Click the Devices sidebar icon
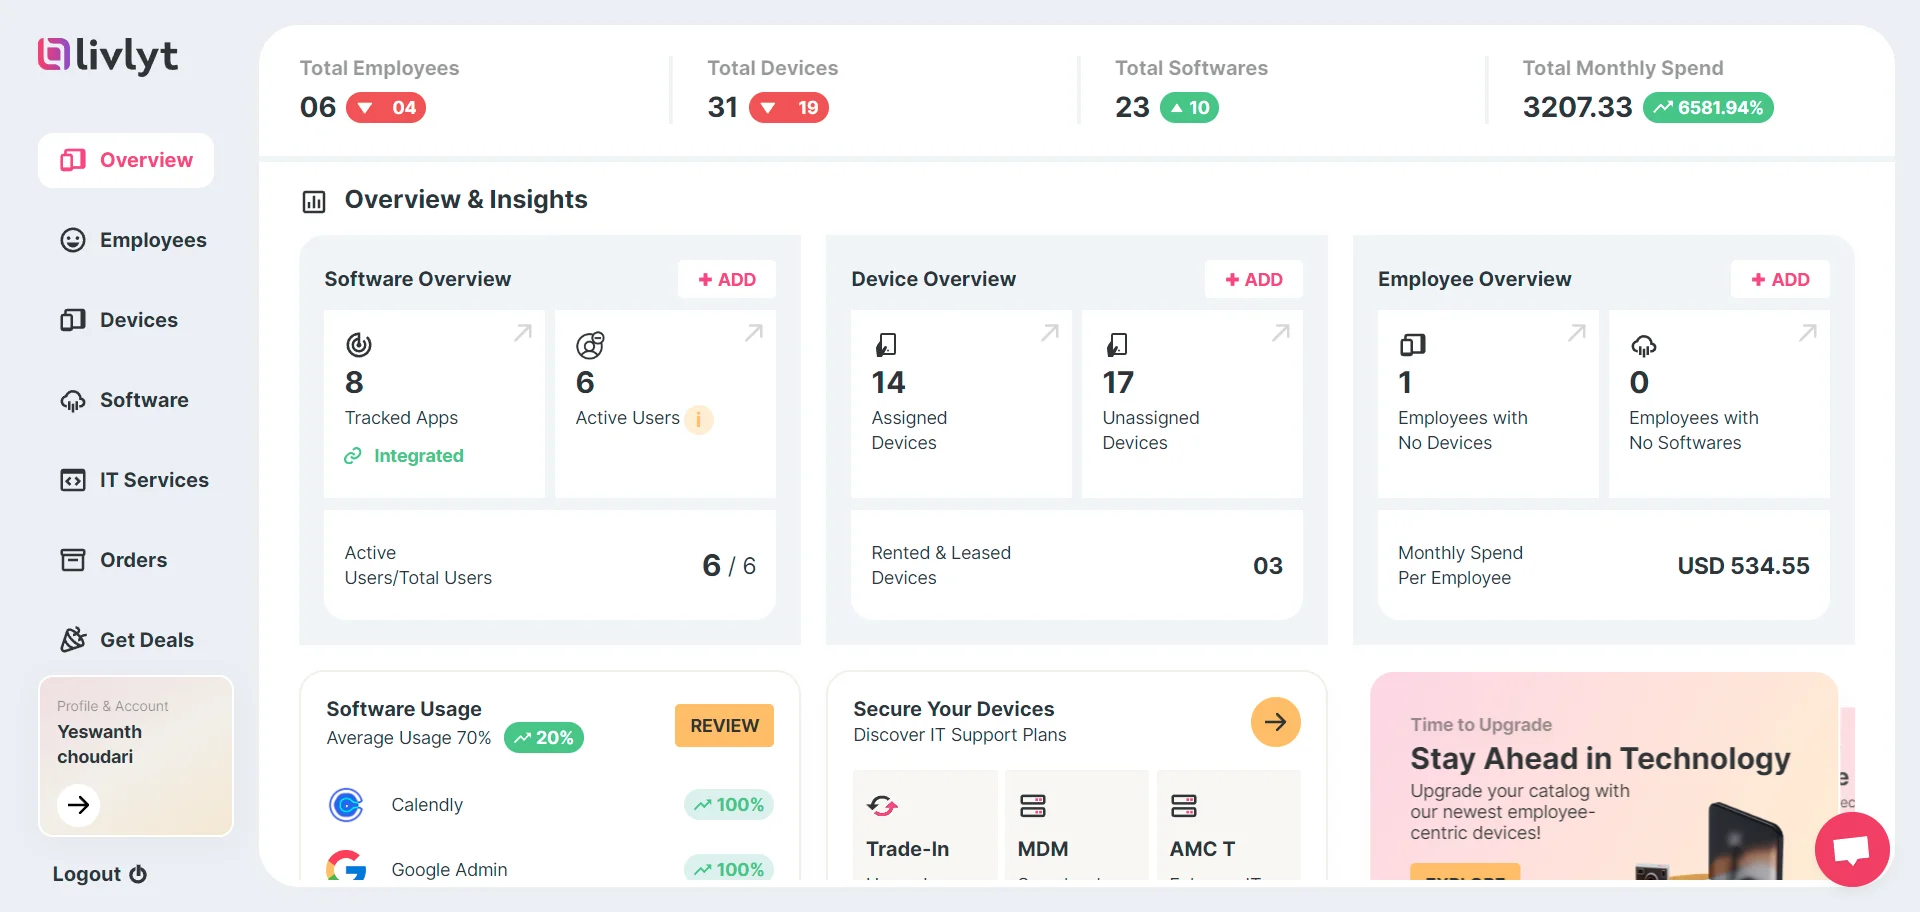Viewport: 1920px width, 912px height. [x=73, y=320]
